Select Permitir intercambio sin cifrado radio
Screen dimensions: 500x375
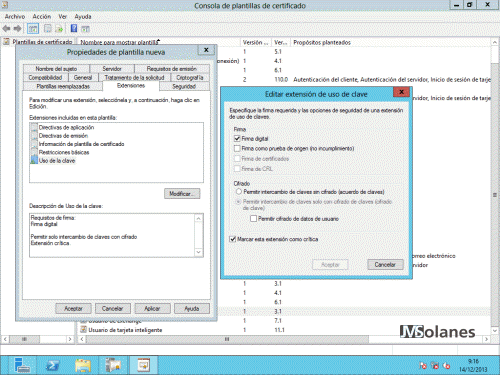(239, 191)
